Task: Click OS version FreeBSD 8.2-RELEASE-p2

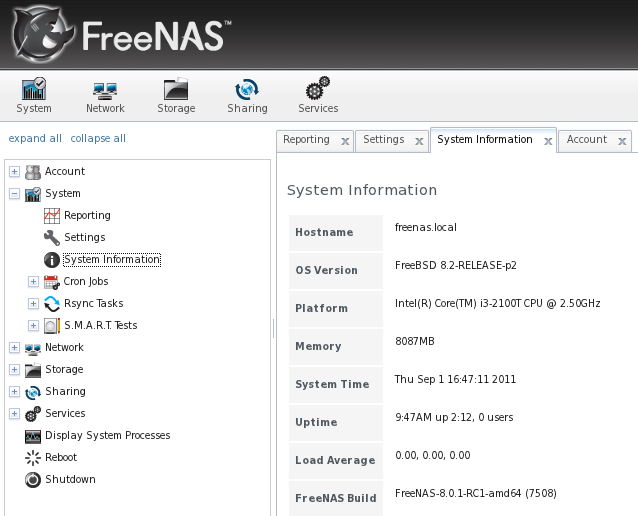Action: point(456,265)
